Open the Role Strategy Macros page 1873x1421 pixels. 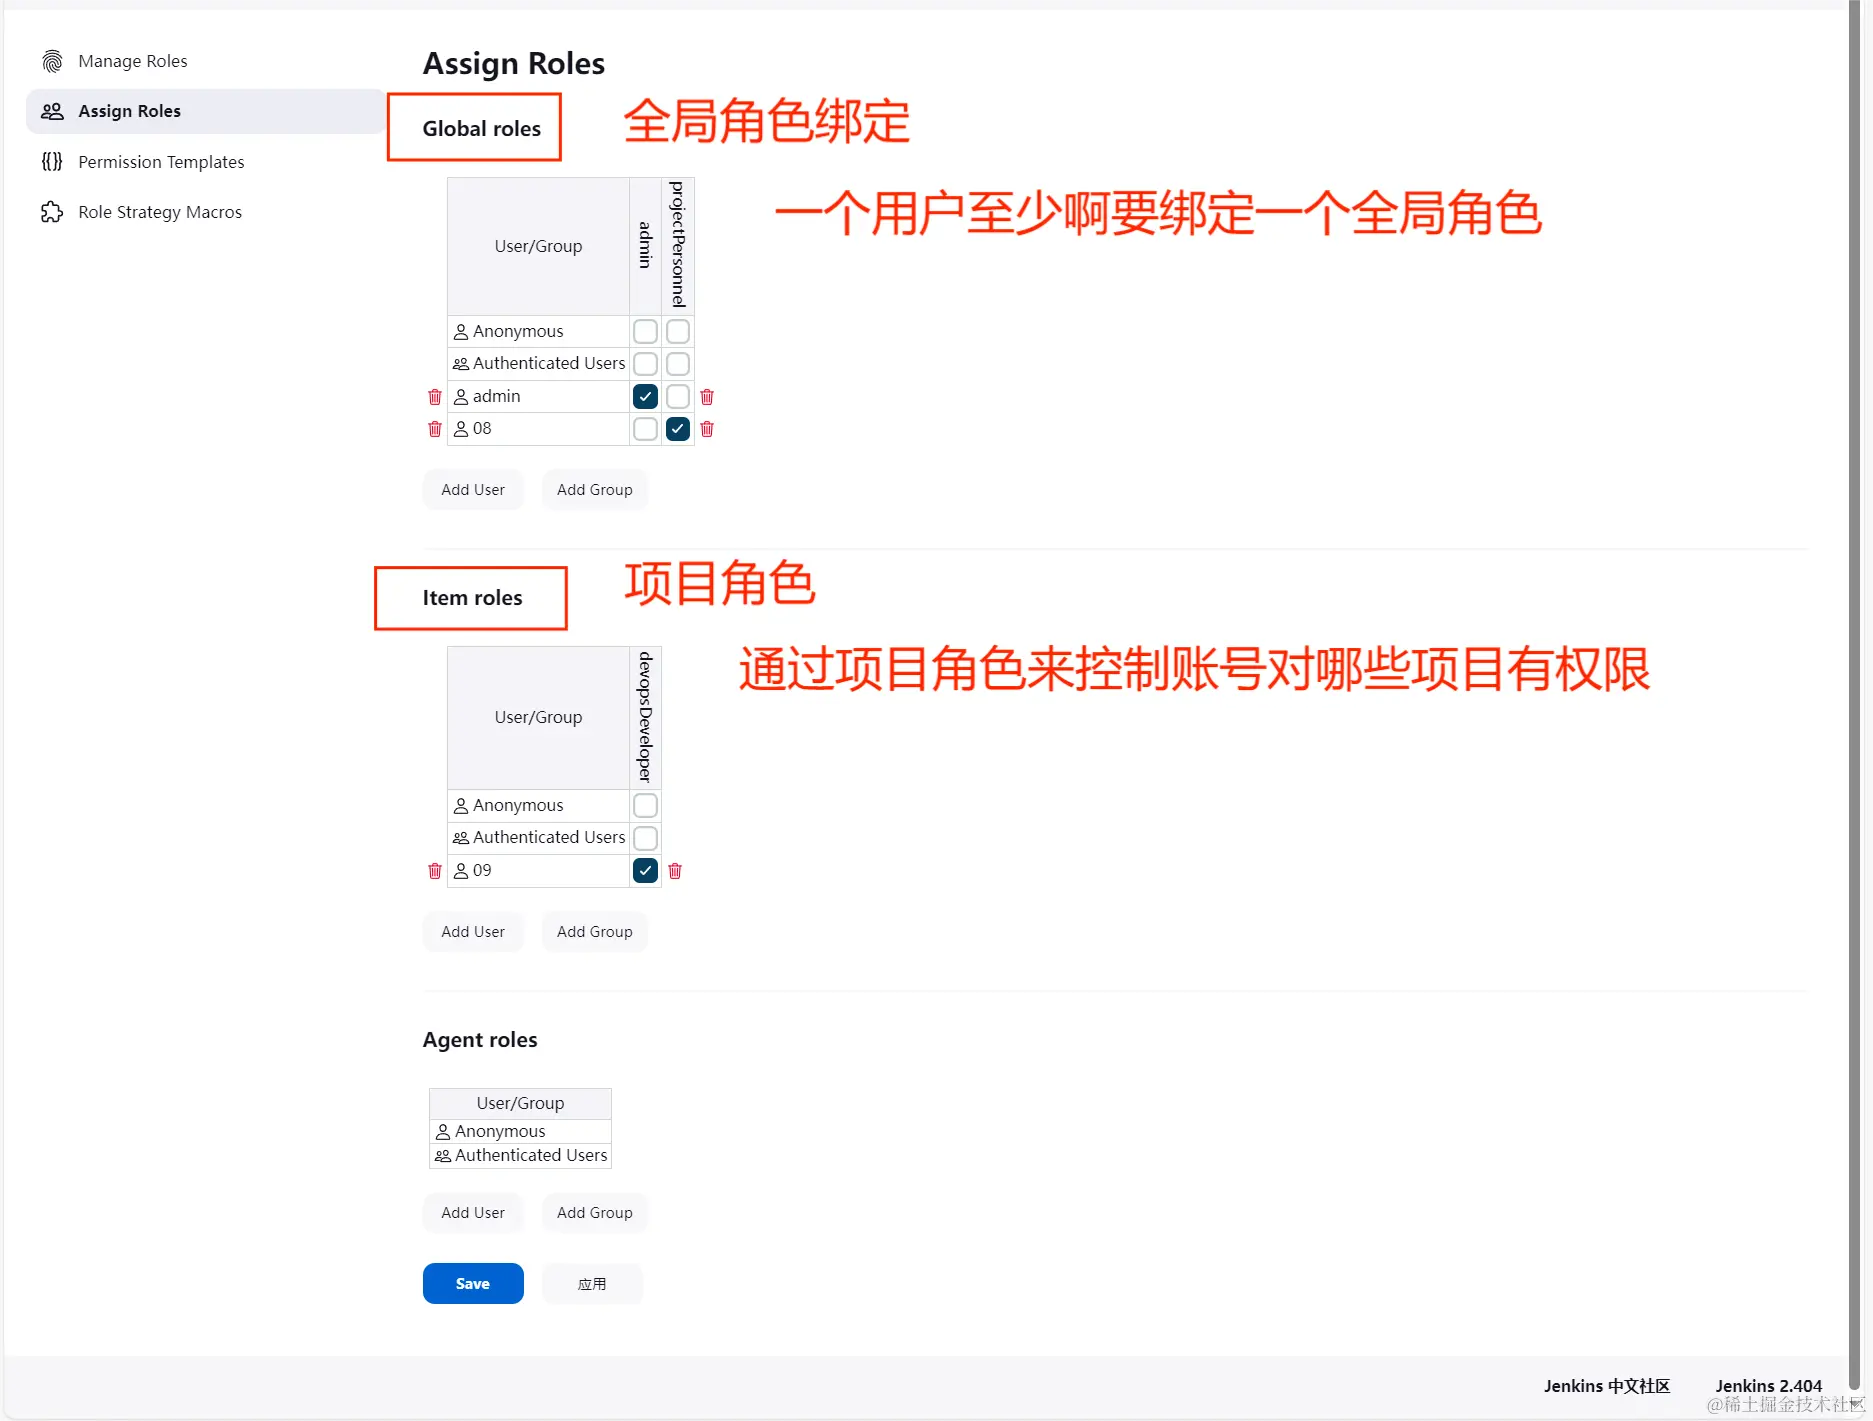pos(161,212)
